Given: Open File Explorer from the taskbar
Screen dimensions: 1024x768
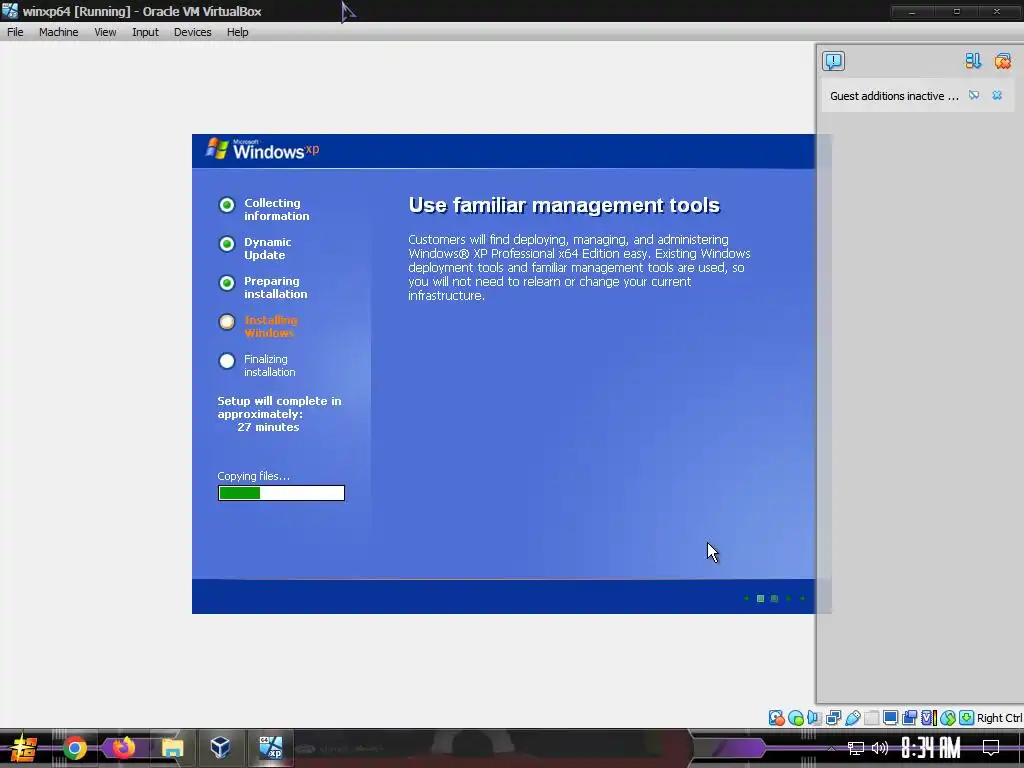Looking at the screenshot, I should [172, 748].
